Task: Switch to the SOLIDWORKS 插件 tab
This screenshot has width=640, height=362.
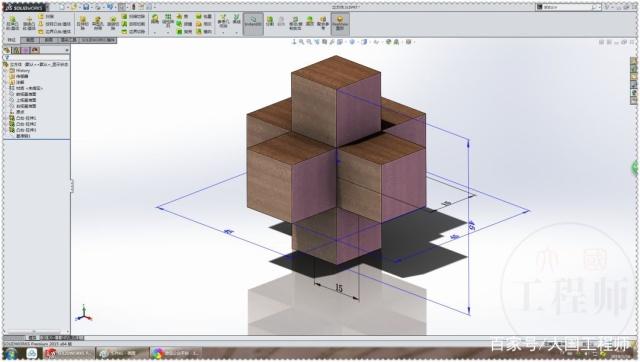Action: click(98, 40)
